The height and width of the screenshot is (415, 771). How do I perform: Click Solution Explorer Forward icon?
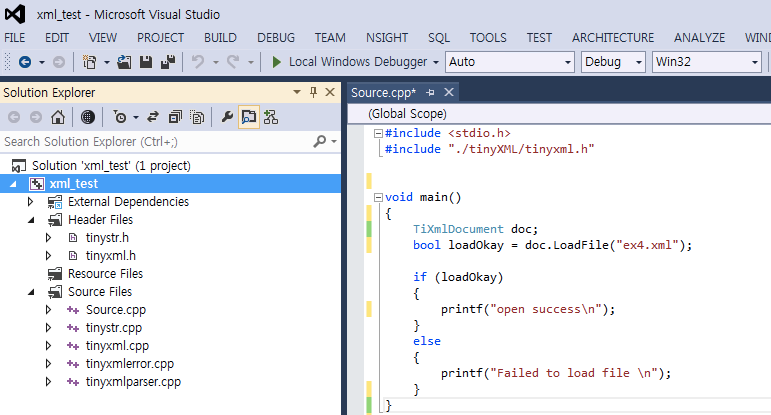click(x=36, y=117)
